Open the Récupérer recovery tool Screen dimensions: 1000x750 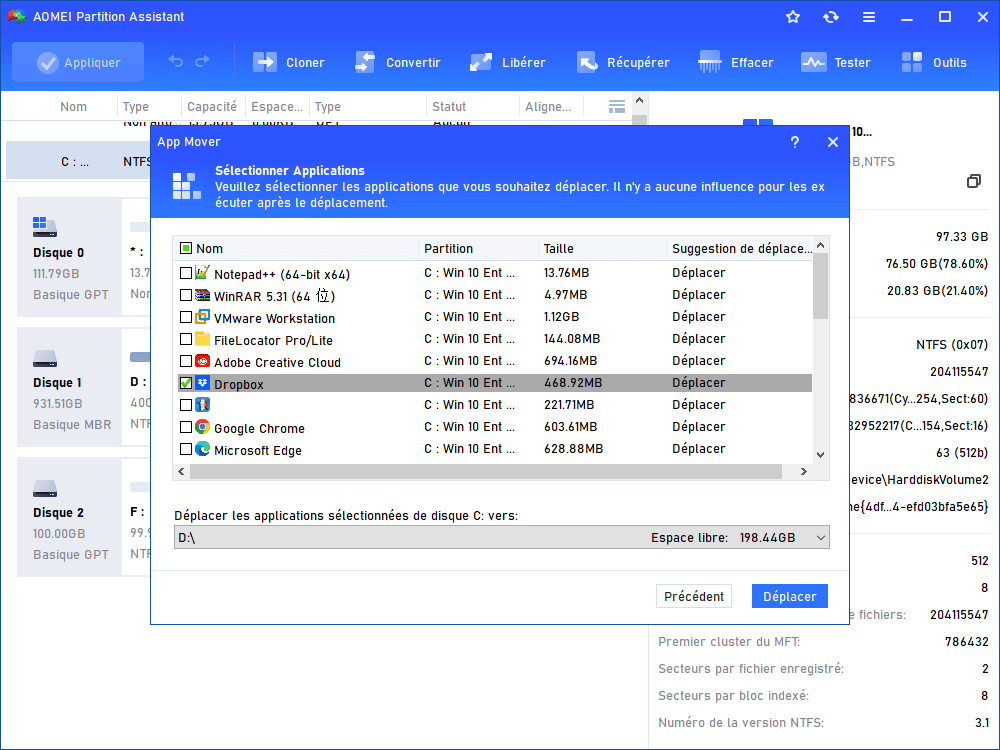[587, 62]
